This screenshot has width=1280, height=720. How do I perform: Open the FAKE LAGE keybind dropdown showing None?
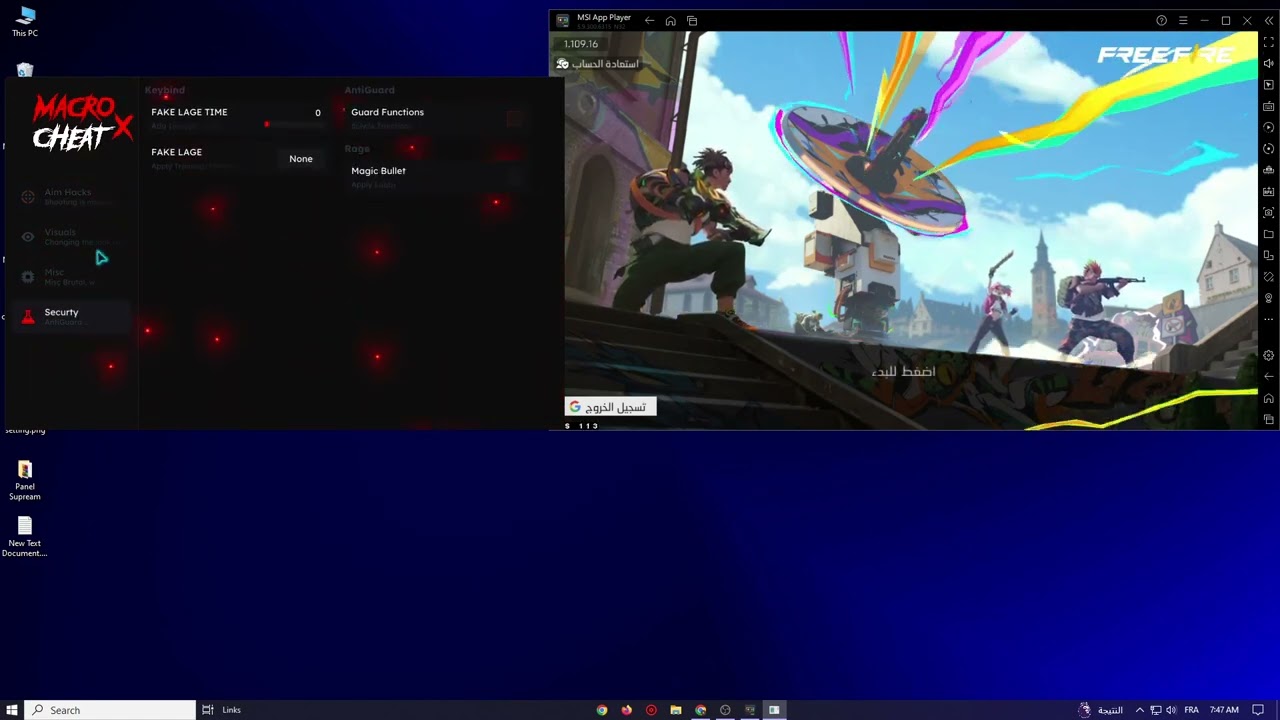[301, 158]
